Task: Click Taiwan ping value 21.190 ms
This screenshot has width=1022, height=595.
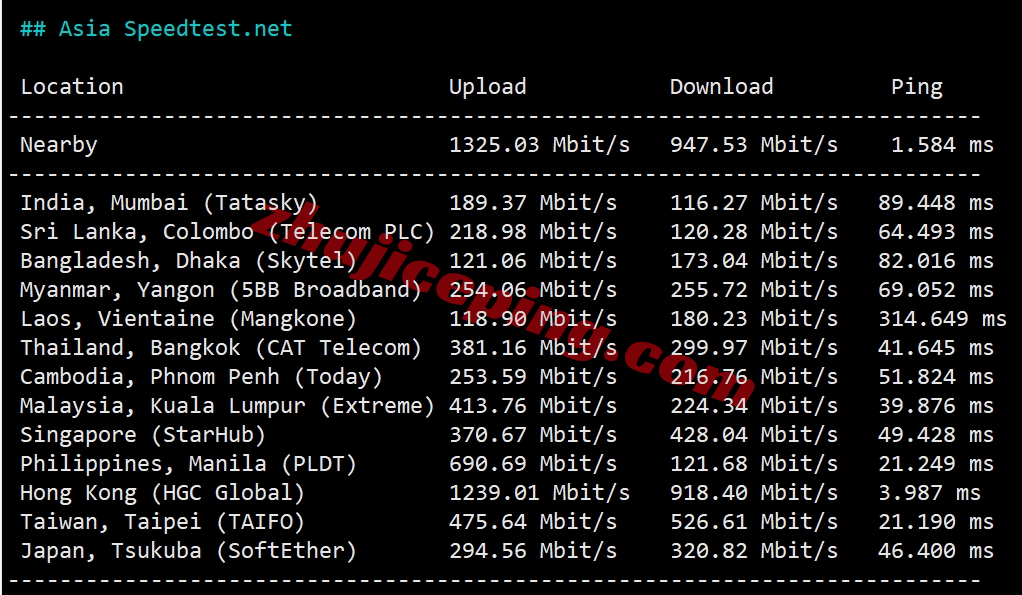Action: [x=936, y=521]
